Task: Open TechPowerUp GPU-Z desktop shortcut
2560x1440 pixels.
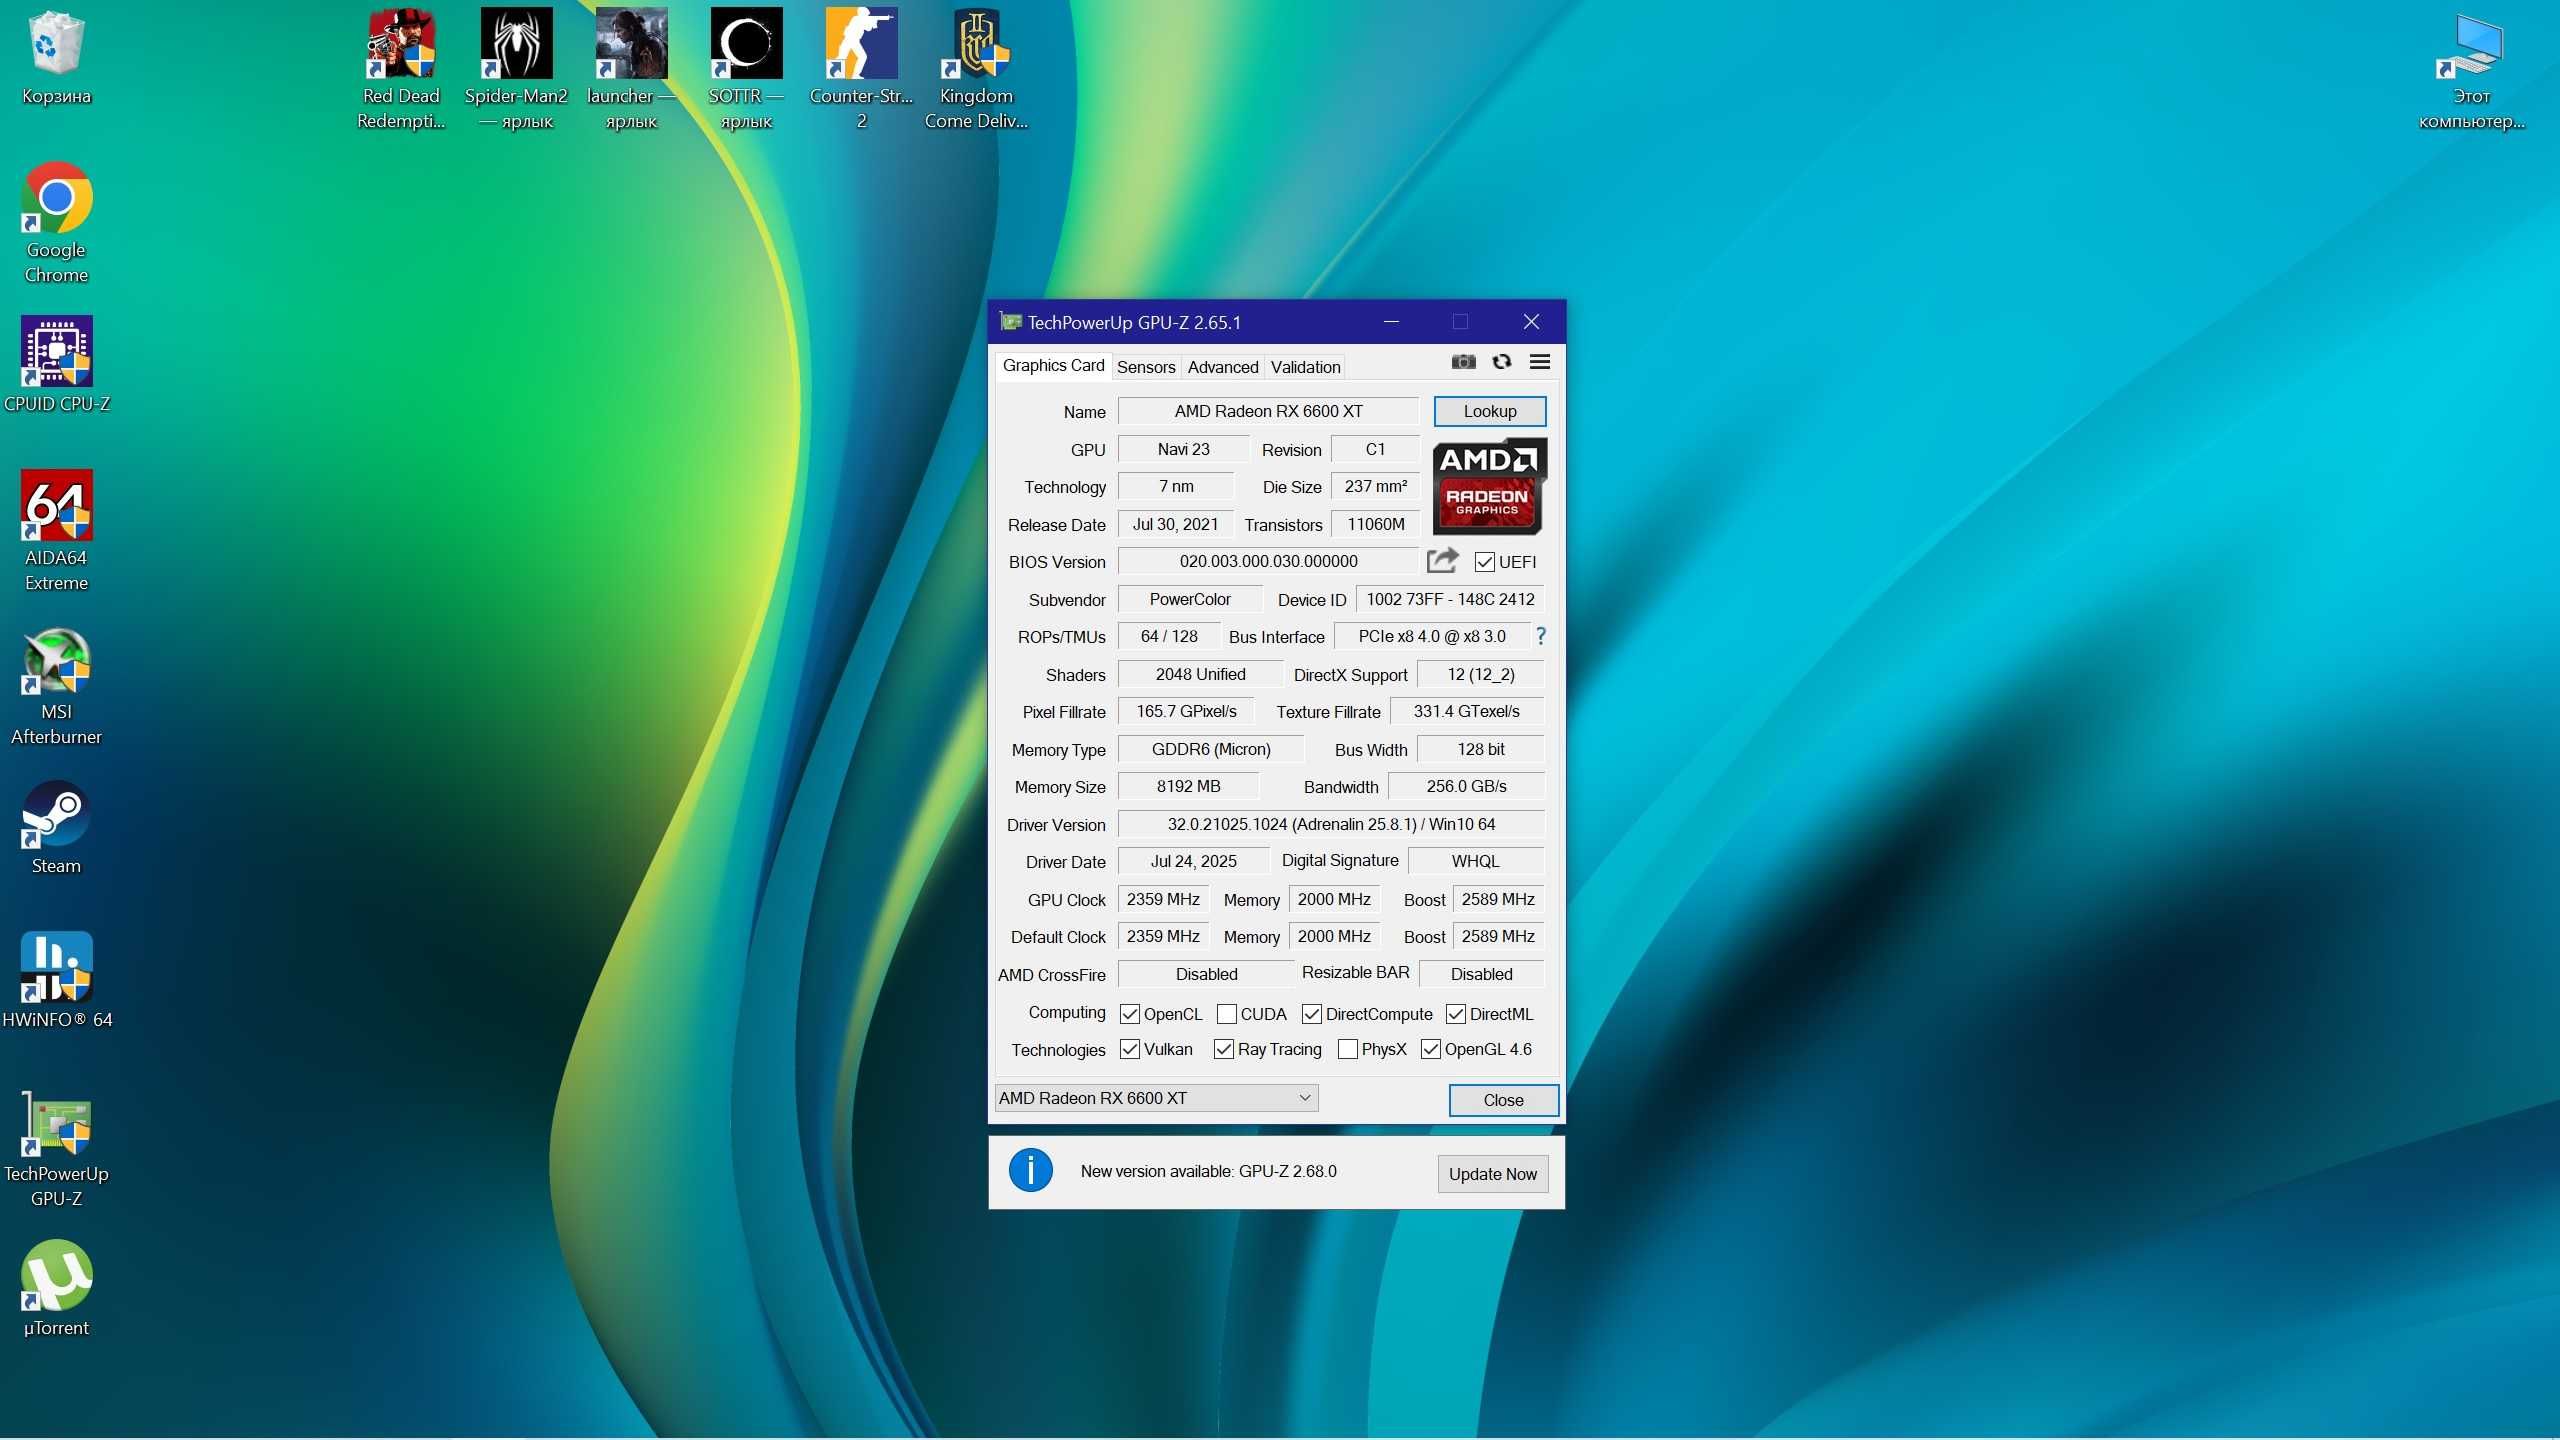Action: tap(56, 1147)
